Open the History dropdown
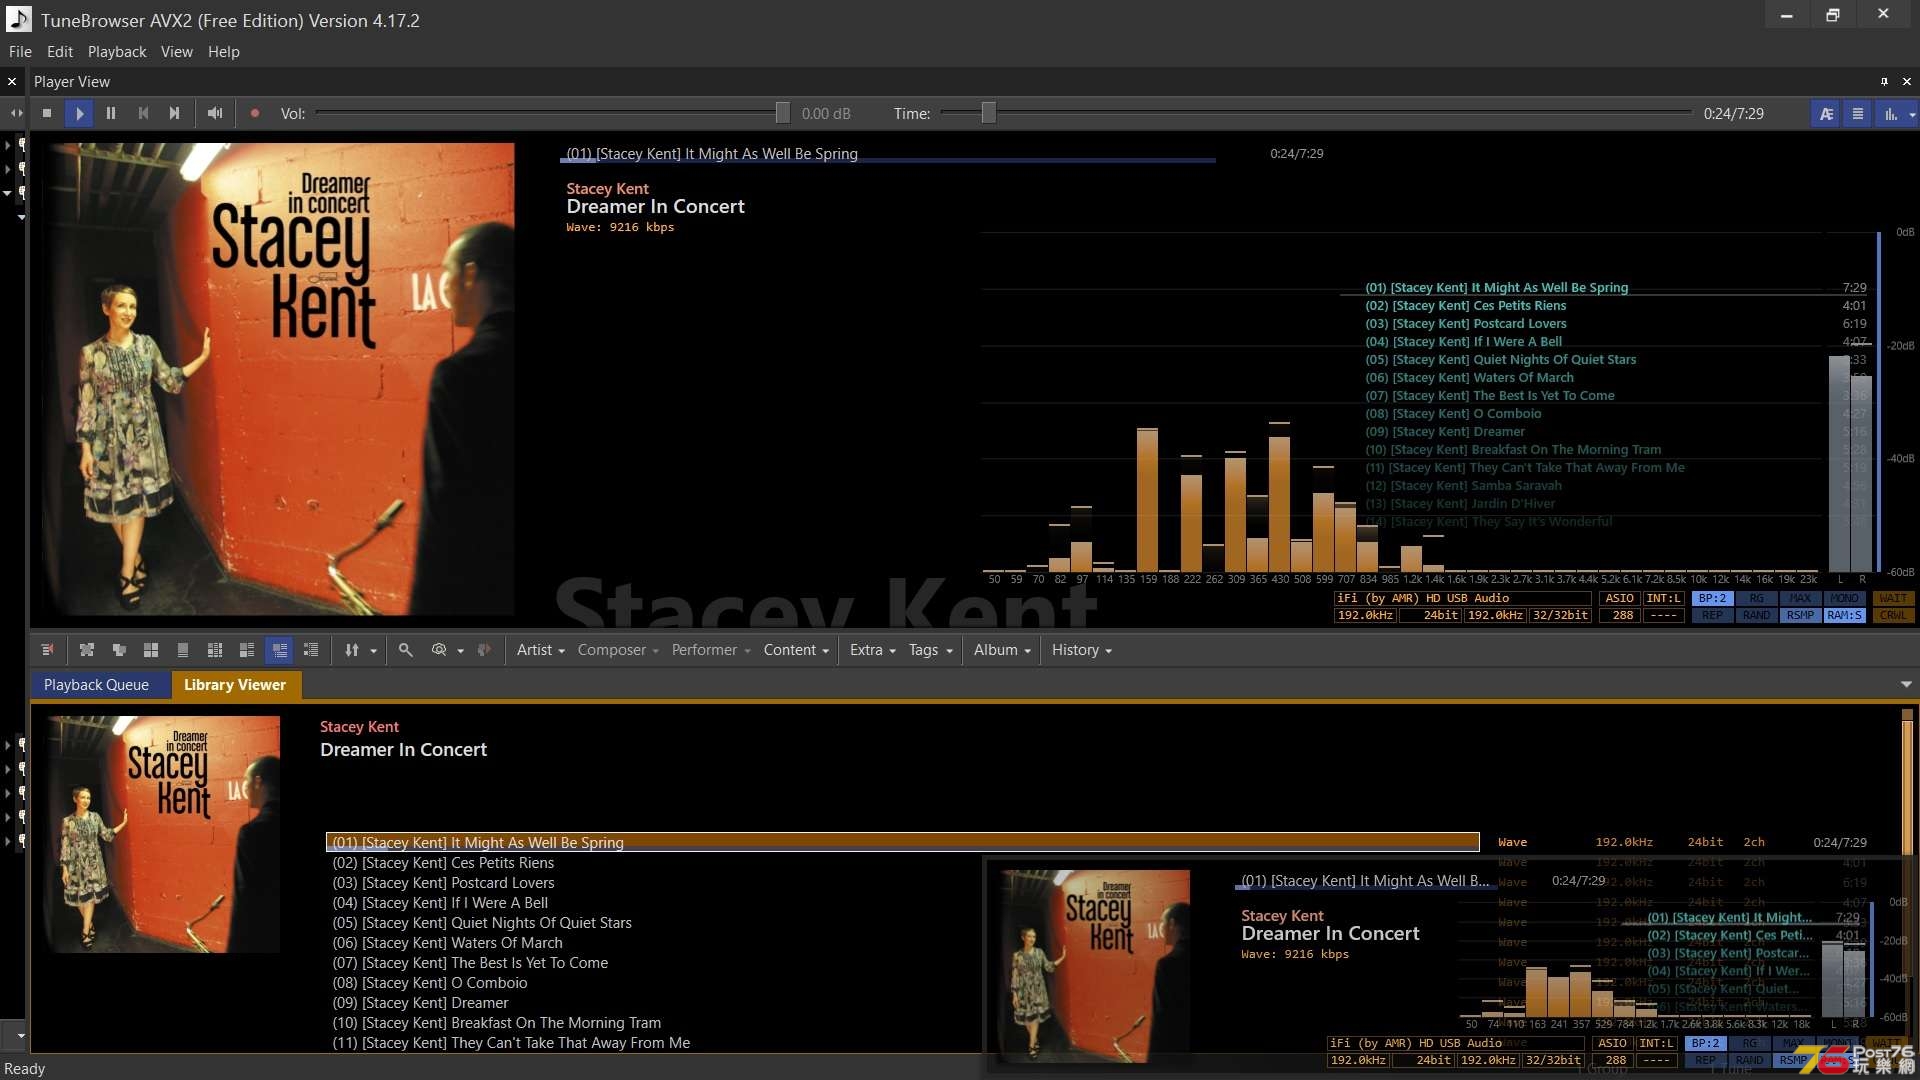 coord(1082,650)
